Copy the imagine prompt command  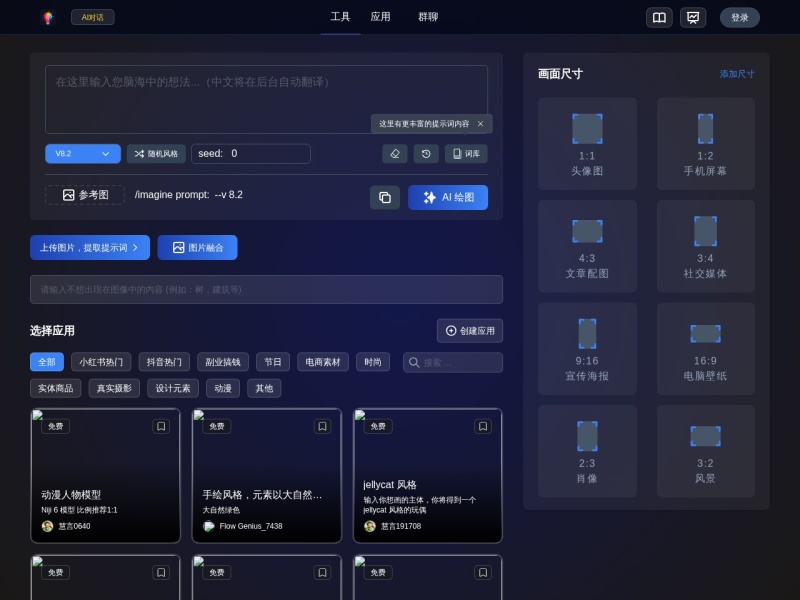click(x=385, y=197)
